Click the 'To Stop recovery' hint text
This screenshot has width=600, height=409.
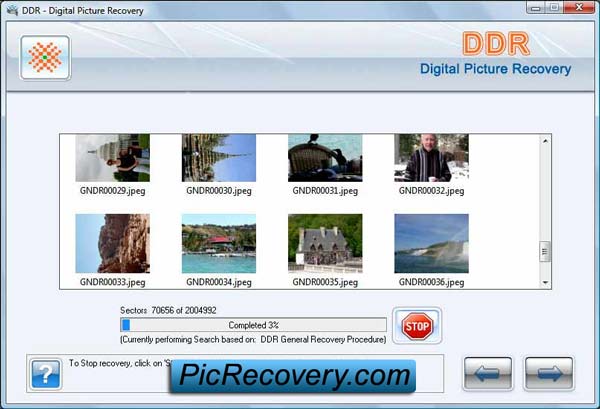tap(119, 363)
